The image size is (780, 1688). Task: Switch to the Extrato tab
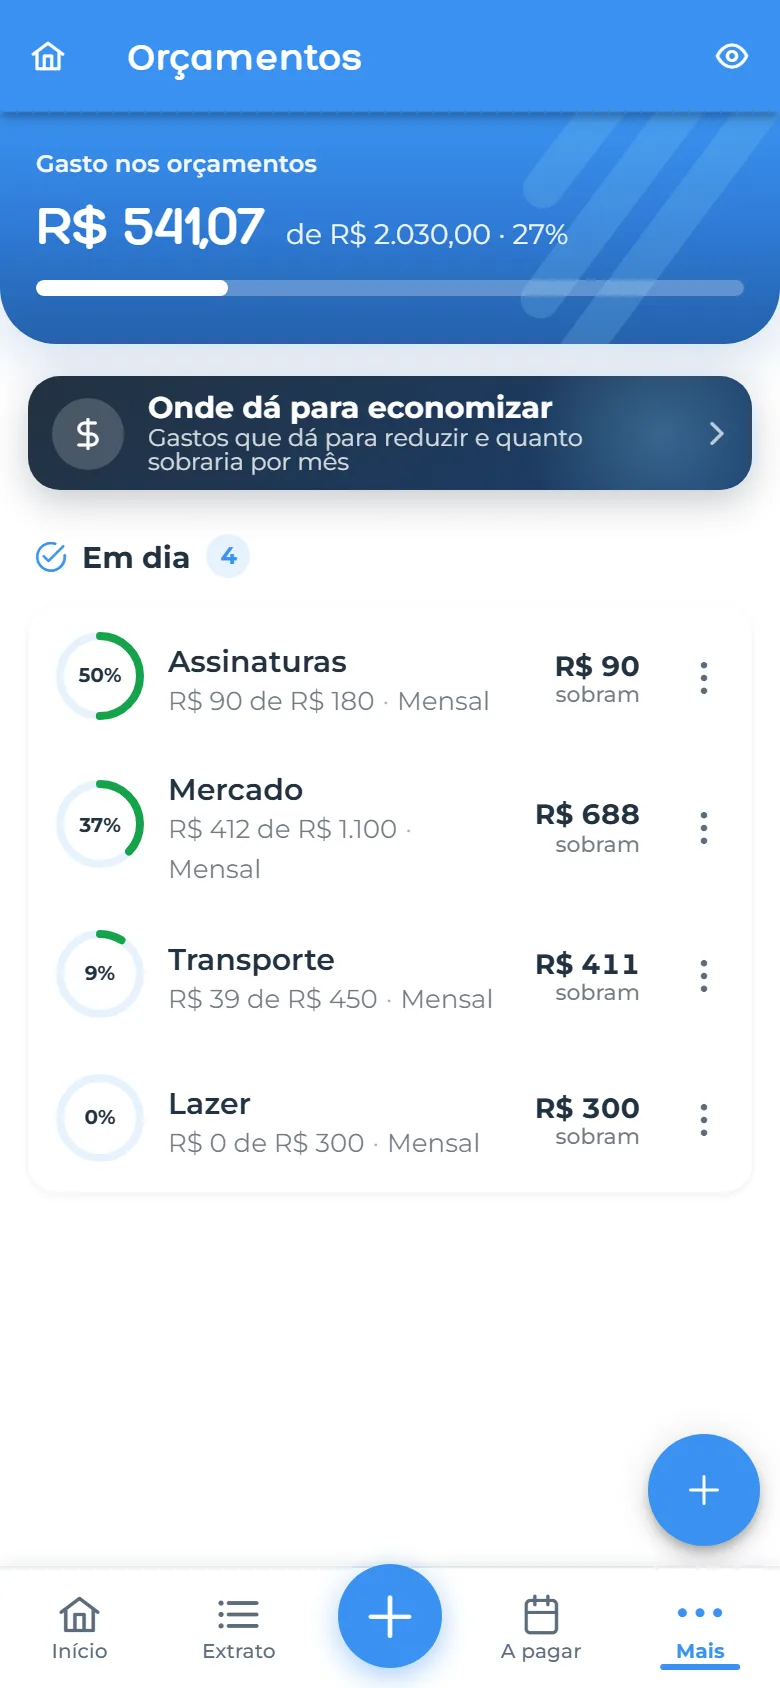pos(238,1628)
